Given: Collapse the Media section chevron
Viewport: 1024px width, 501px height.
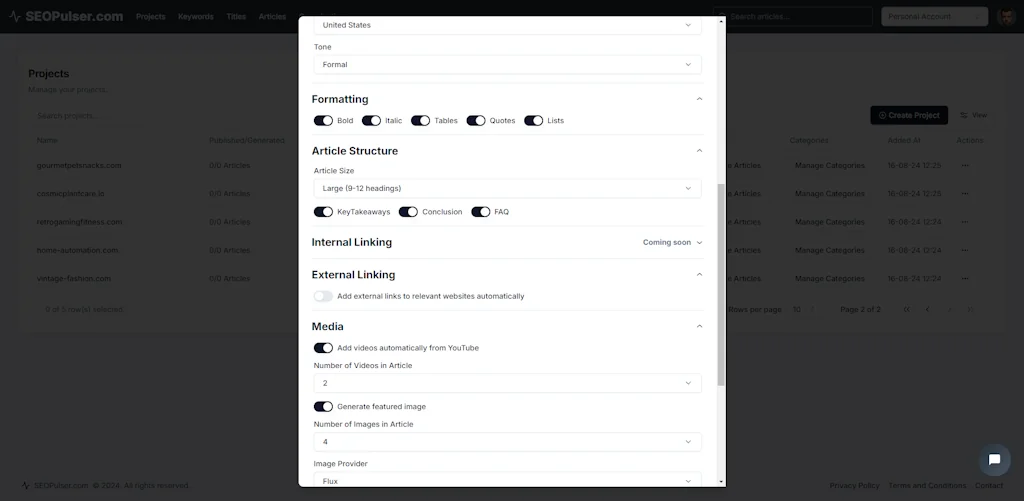Looking at the screenshot, I should click(699, 326).
